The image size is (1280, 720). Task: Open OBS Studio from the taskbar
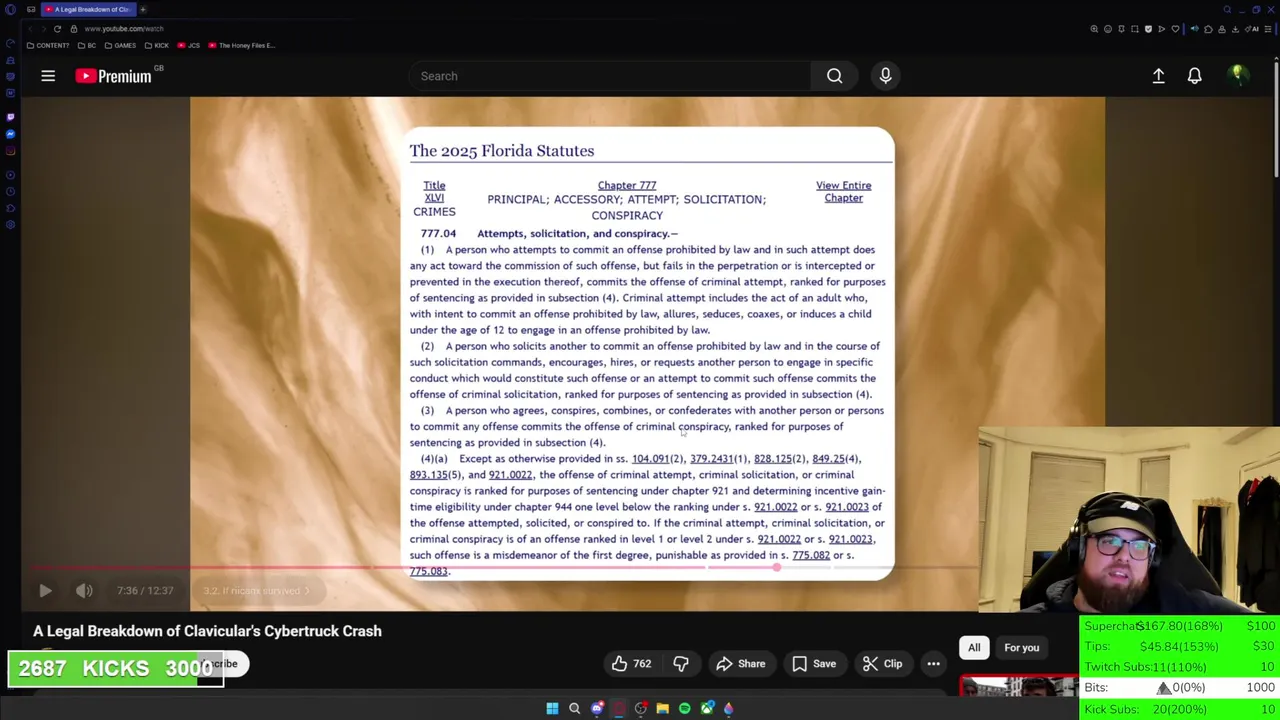click(x=641, y=708)
